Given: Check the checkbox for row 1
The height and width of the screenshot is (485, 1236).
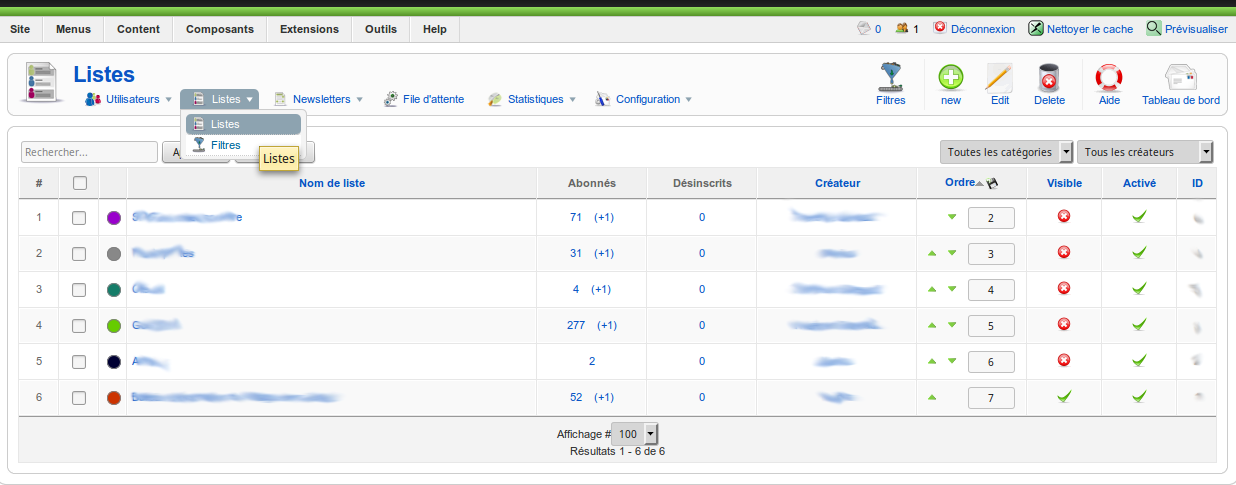Looking at the screenshot, I should 79,218.
